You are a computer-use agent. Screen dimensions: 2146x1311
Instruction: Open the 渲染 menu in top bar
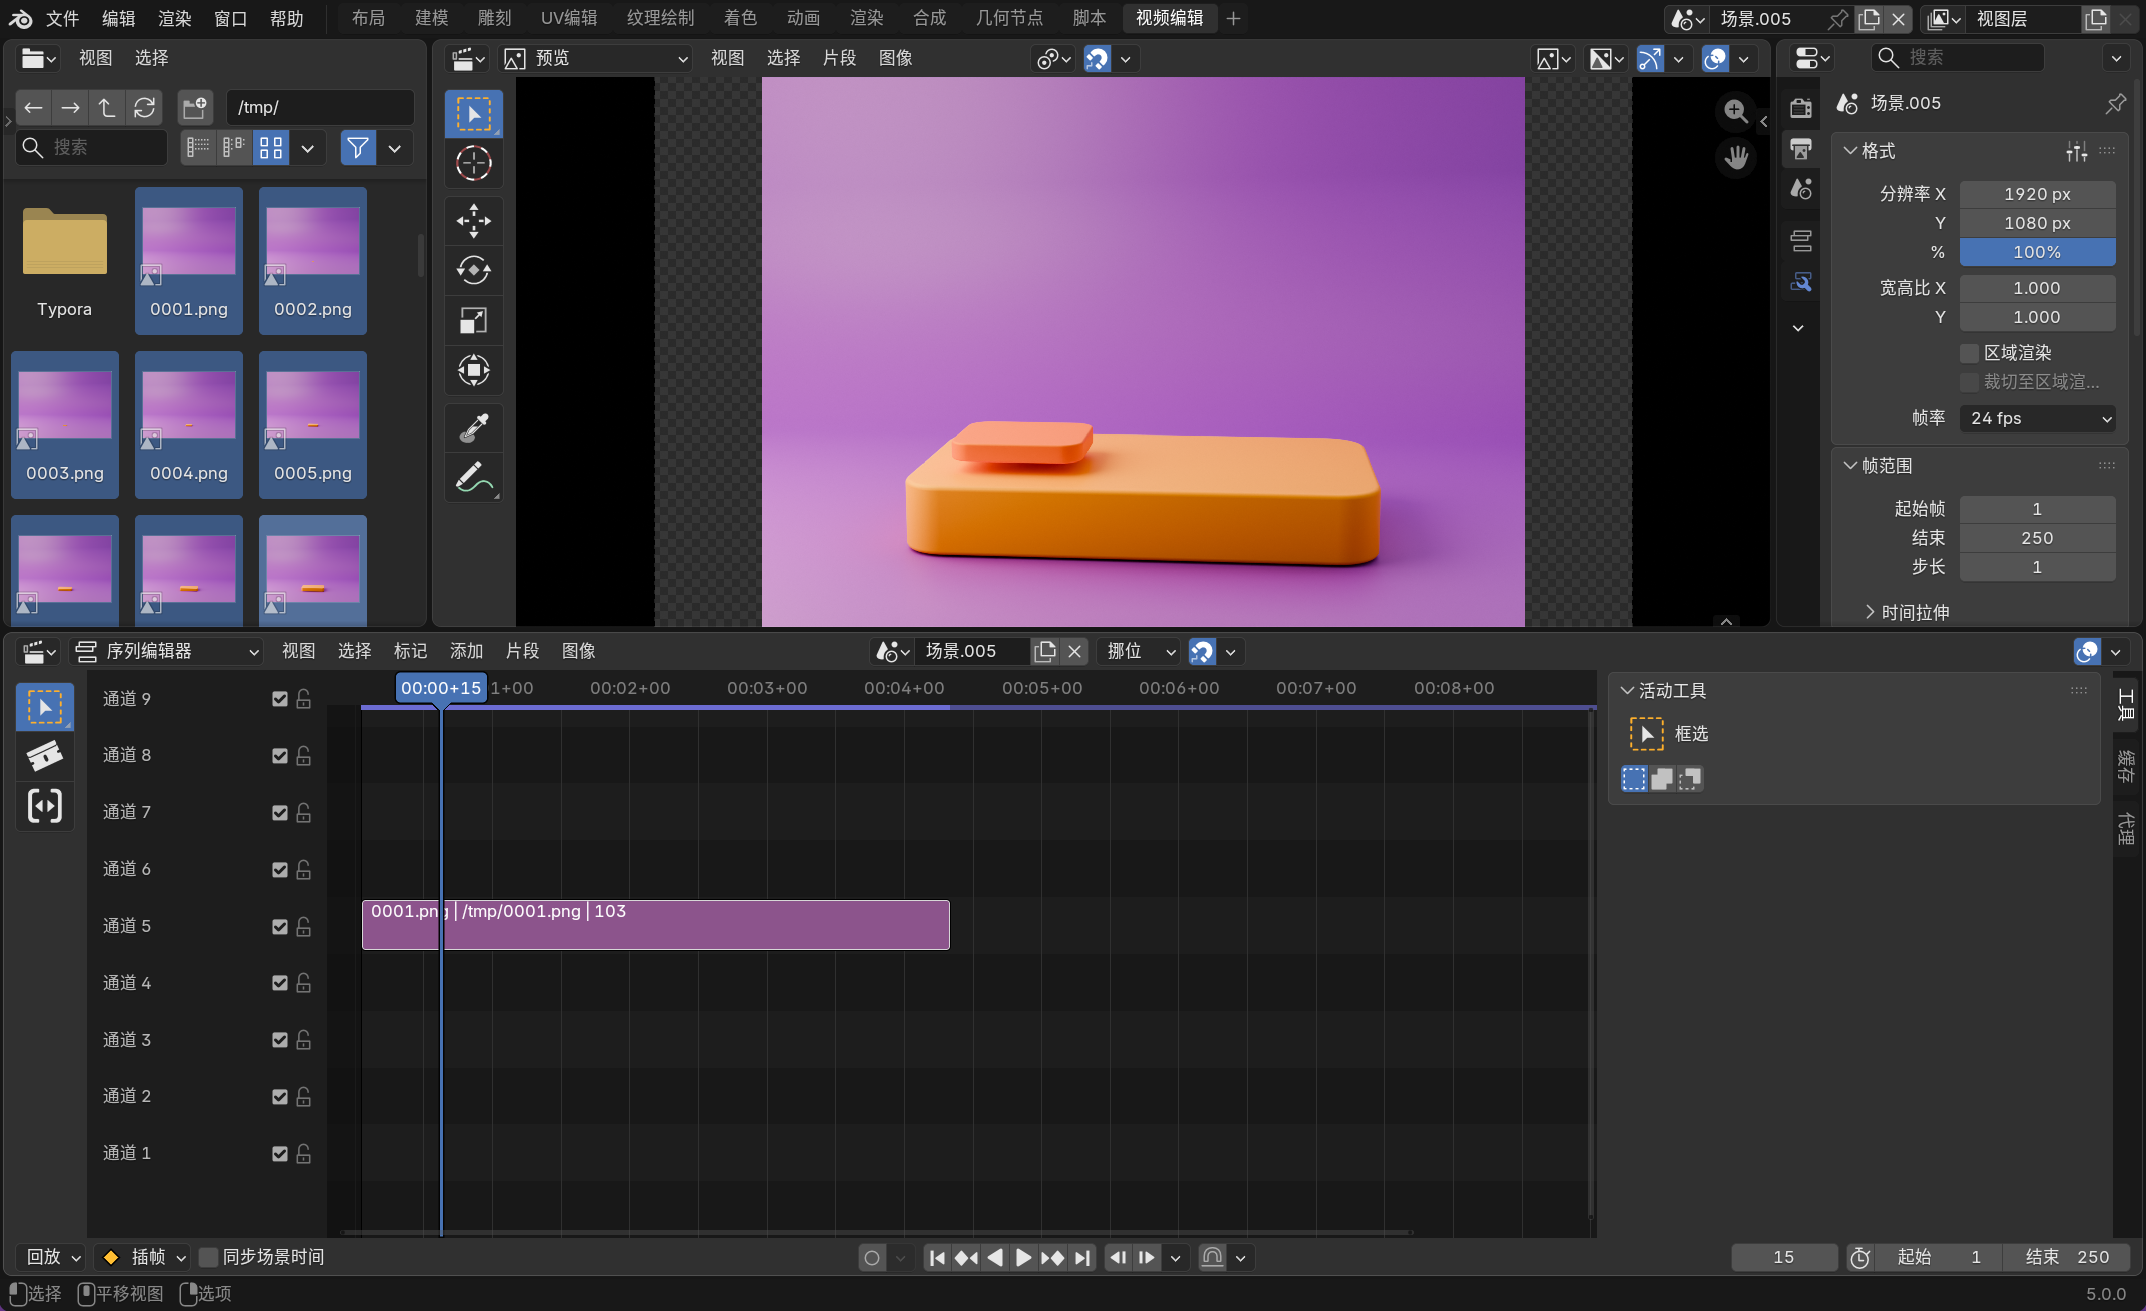174,18
